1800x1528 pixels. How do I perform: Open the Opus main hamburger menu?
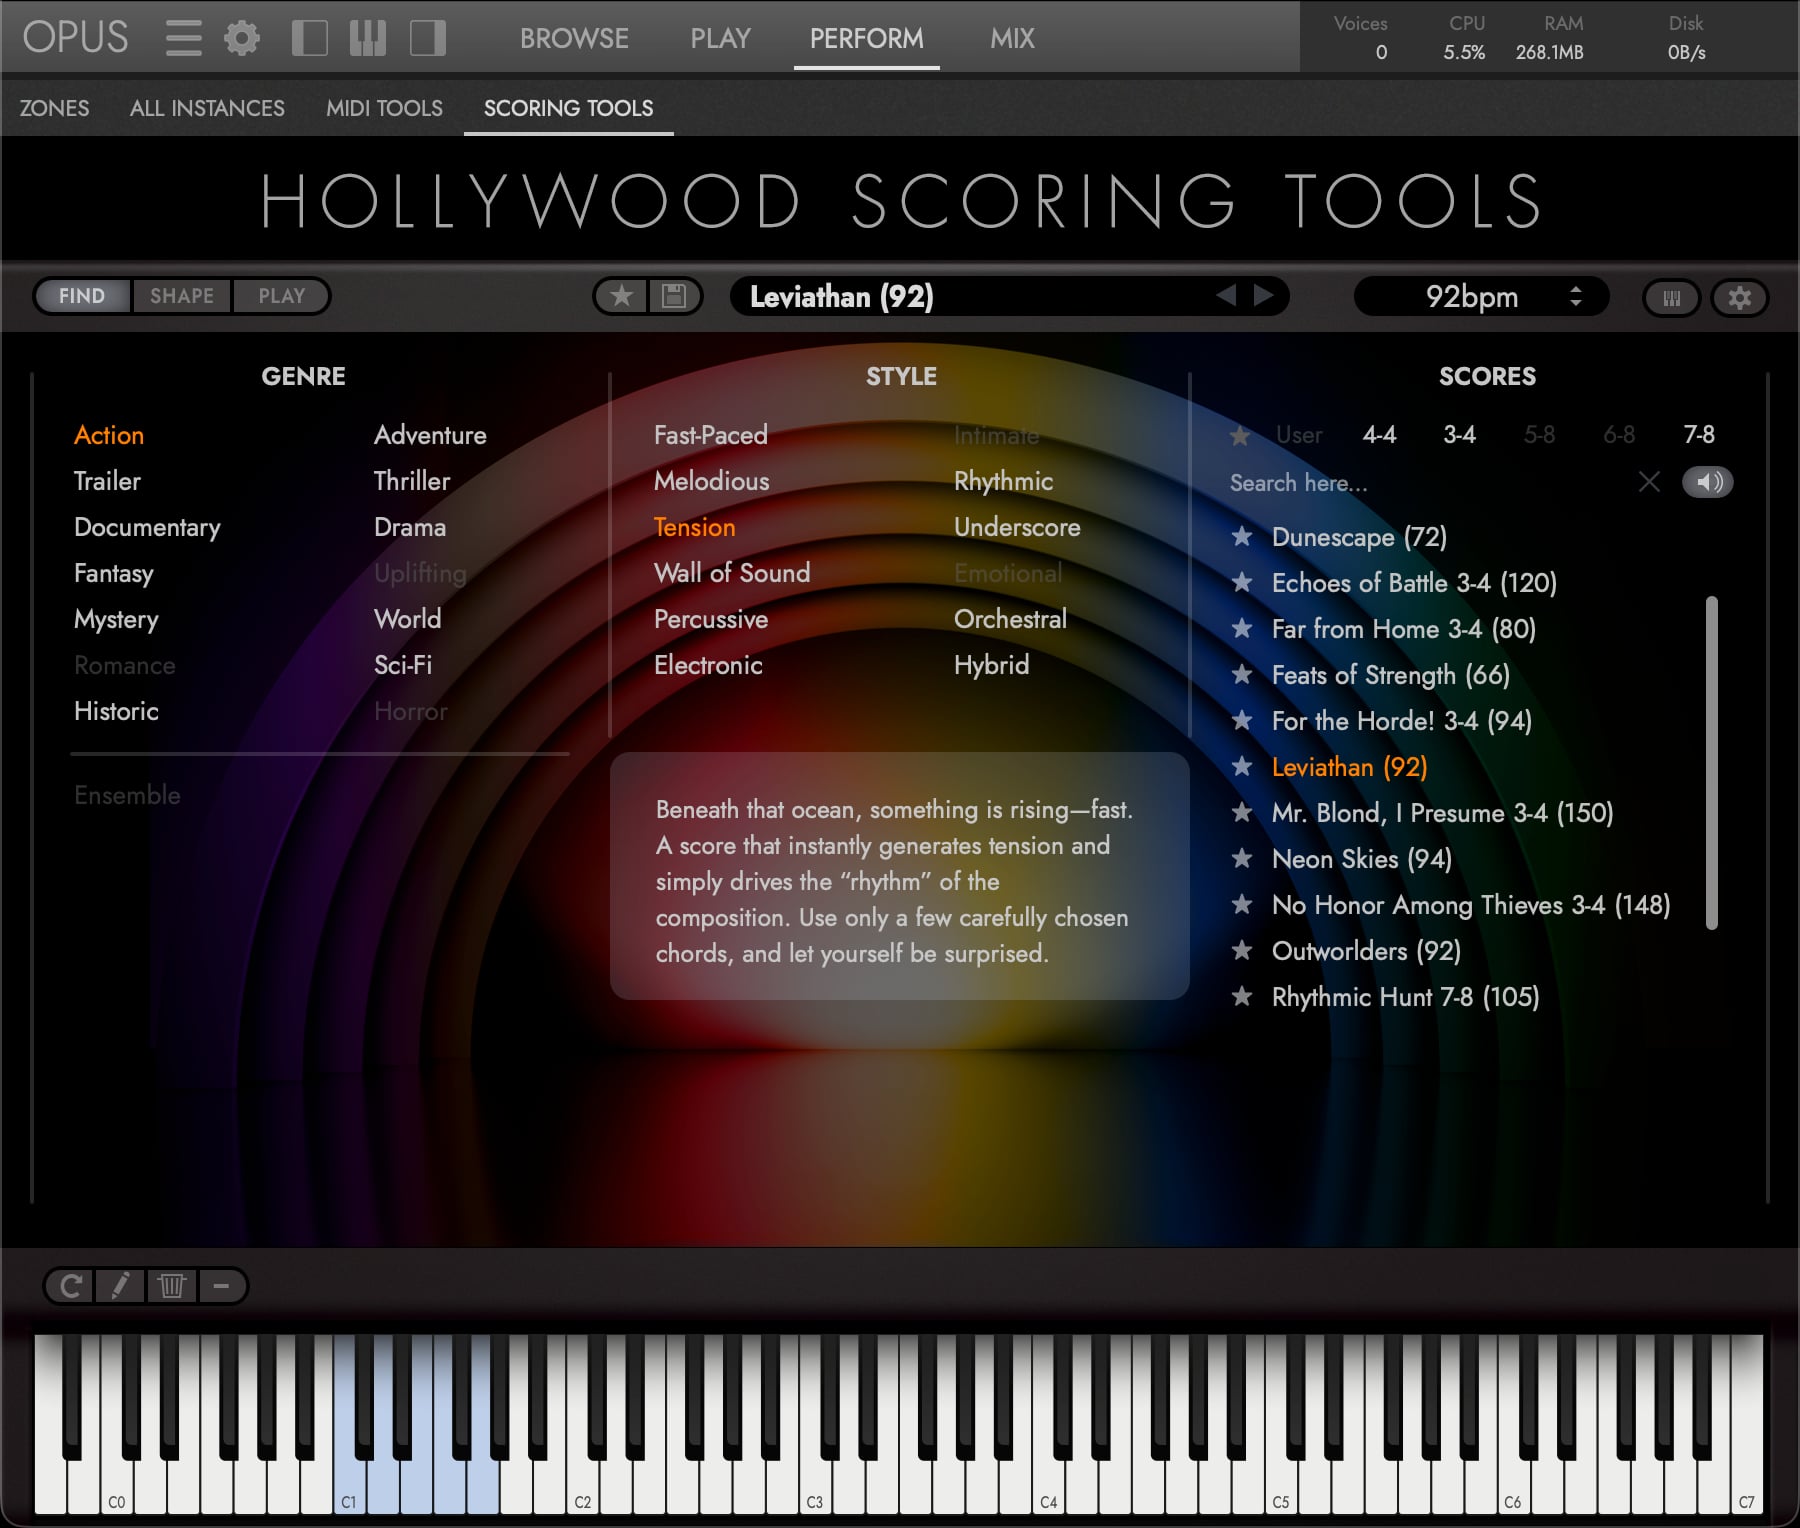pyautogui.click(x=183, y=38)
